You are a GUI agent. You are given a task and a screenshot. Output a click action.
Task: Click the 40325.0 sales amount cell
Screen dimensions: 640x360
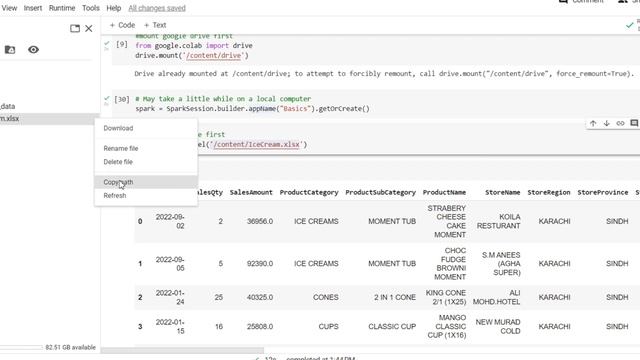point(260,297)
